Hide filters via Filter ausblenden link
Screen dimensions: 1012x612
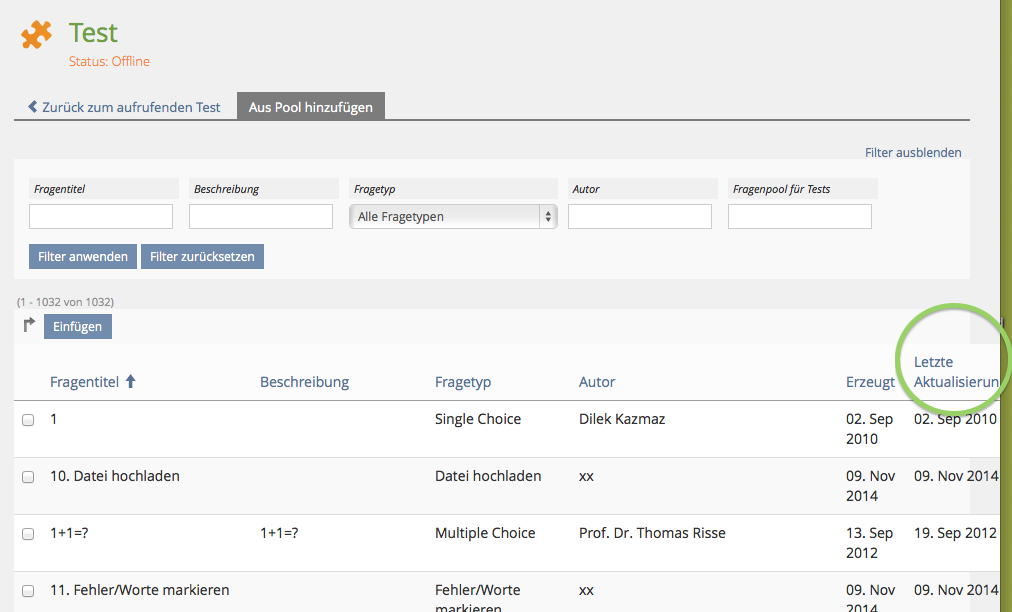click(913, 153)
